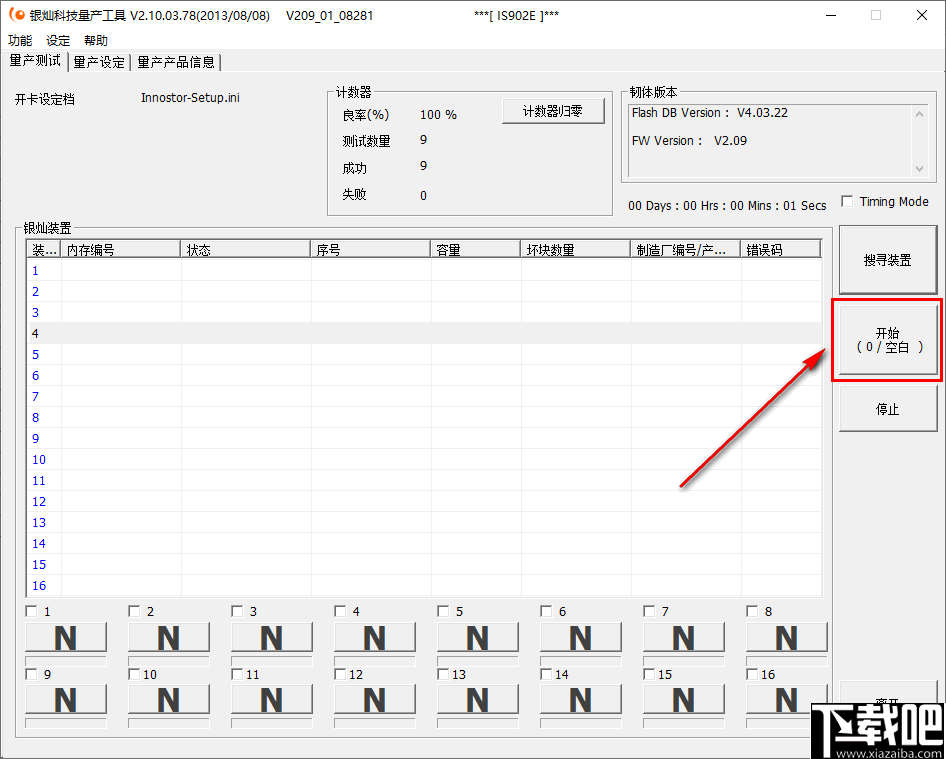Click the port 12 status 'N' icon

click(x=374, y=700)
